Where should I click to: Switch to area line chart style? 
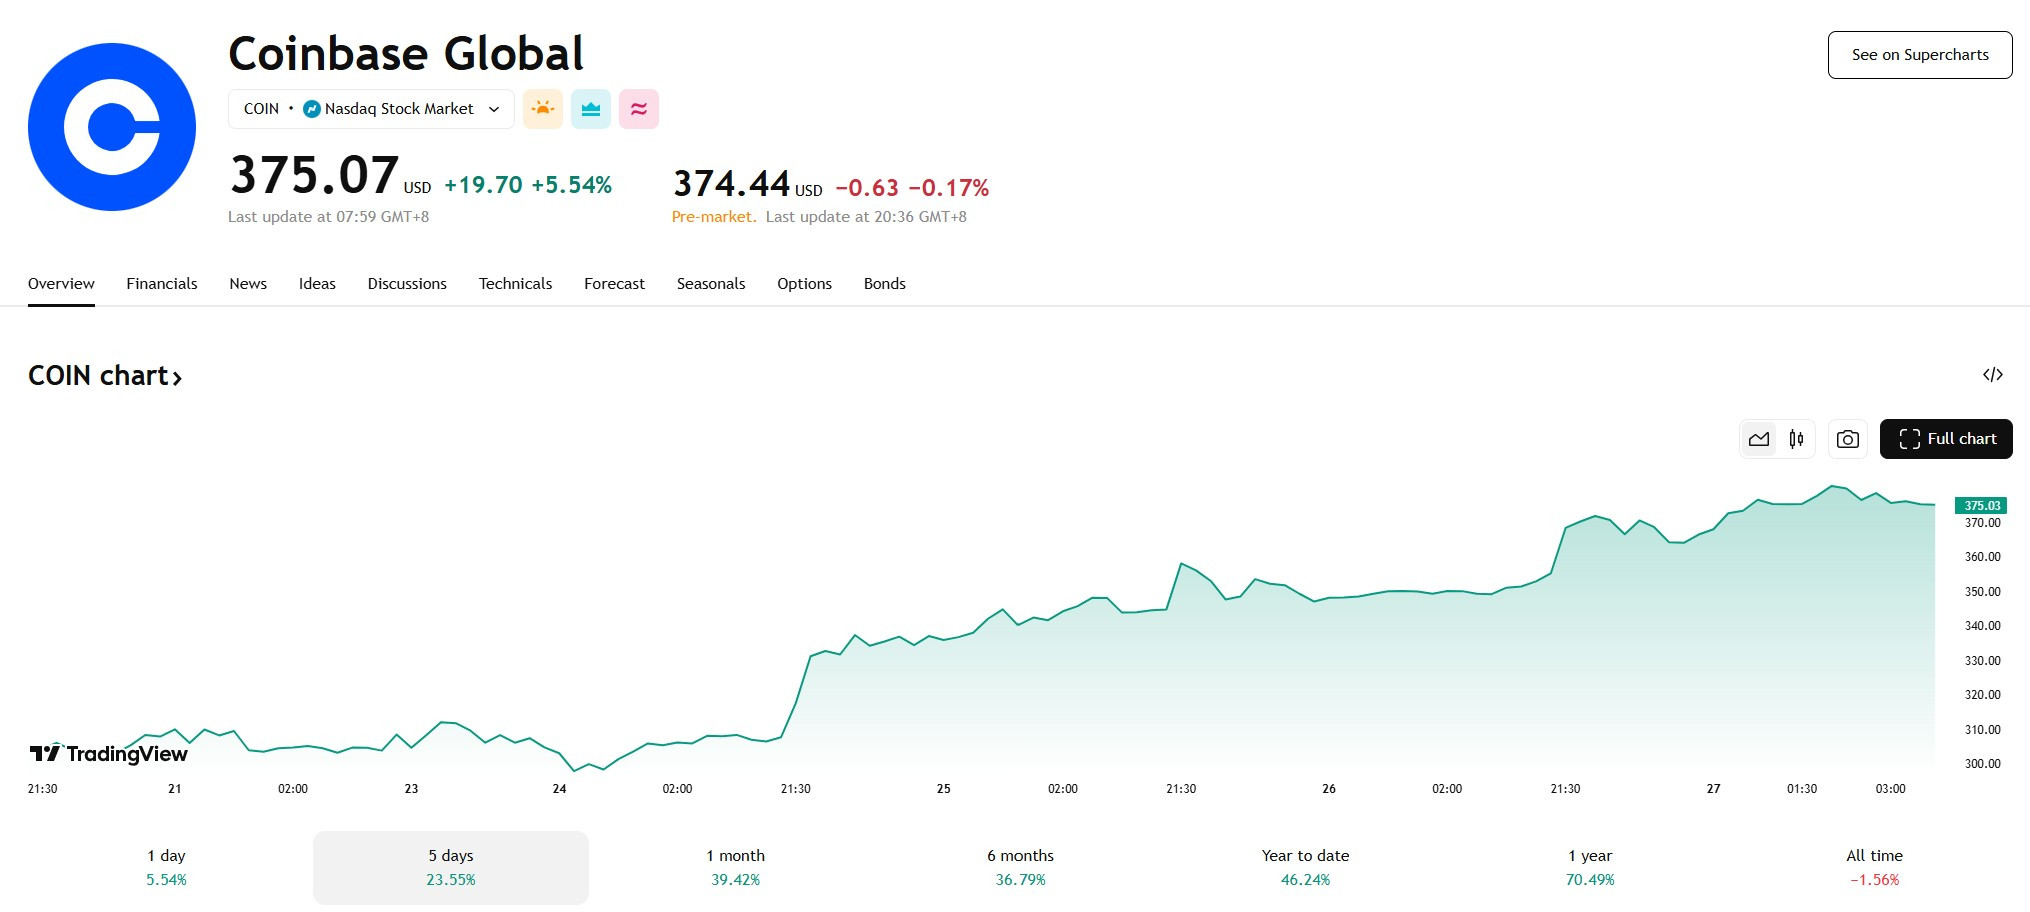point(1759,439)
